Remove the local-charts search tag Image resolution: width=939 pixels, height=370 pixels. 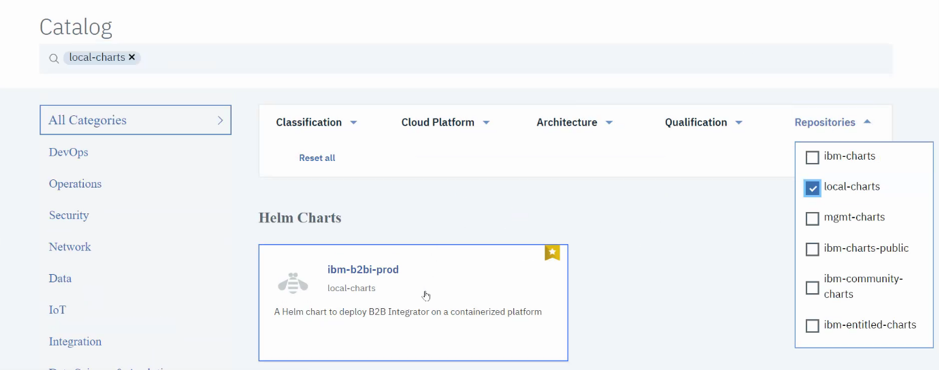[x=132, y=57]
